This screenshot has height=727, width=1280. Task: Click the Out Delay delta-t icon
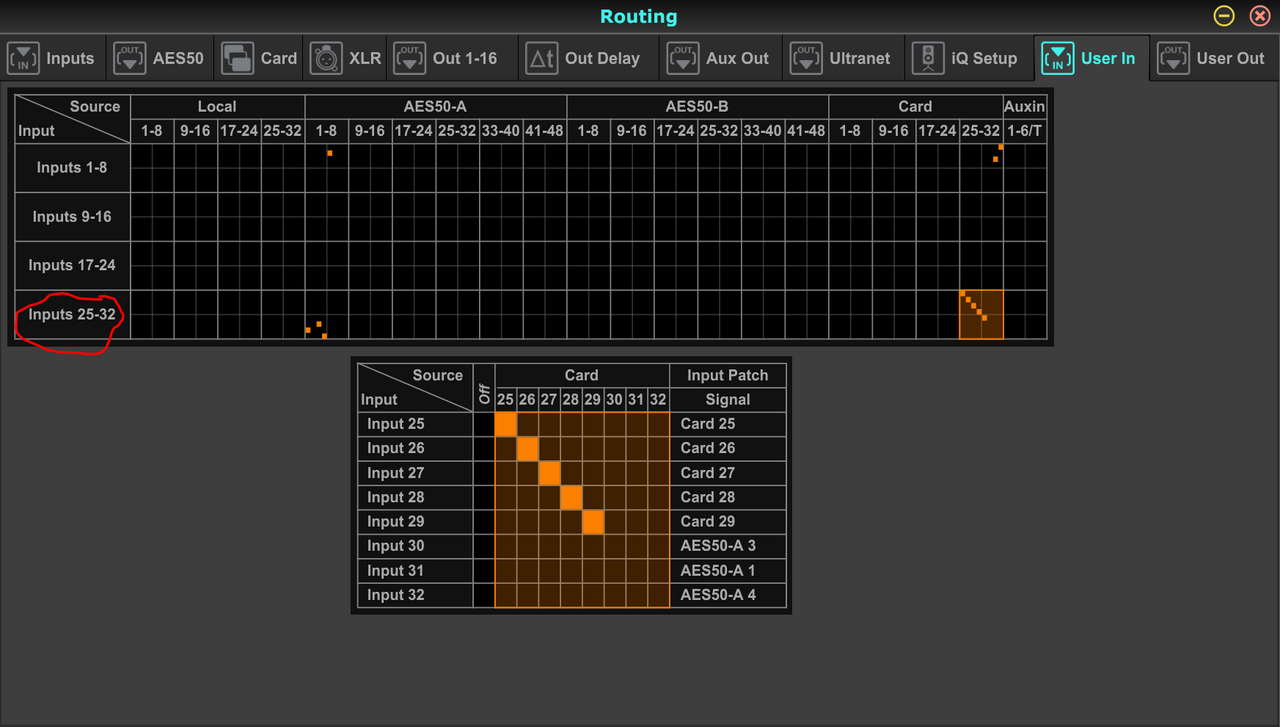[x=542, y=58]
